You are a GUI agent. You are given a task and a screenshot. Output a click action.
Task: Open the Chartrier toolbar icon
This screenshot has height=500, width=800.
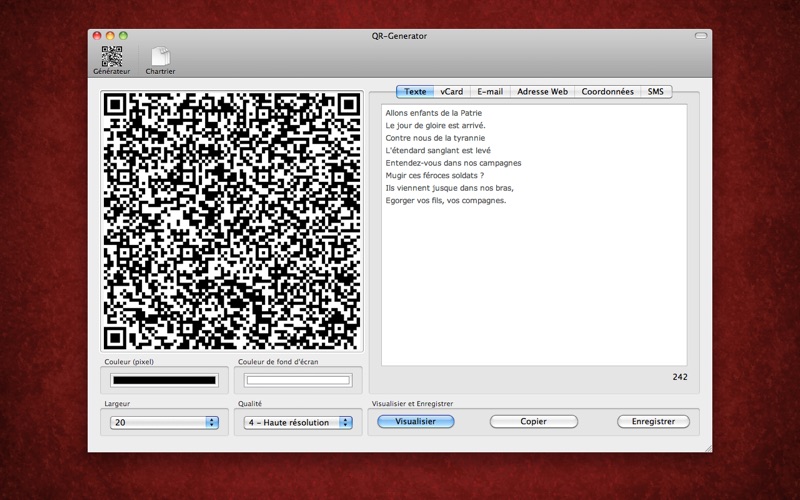pyautogui.click(x=160, y=60)
